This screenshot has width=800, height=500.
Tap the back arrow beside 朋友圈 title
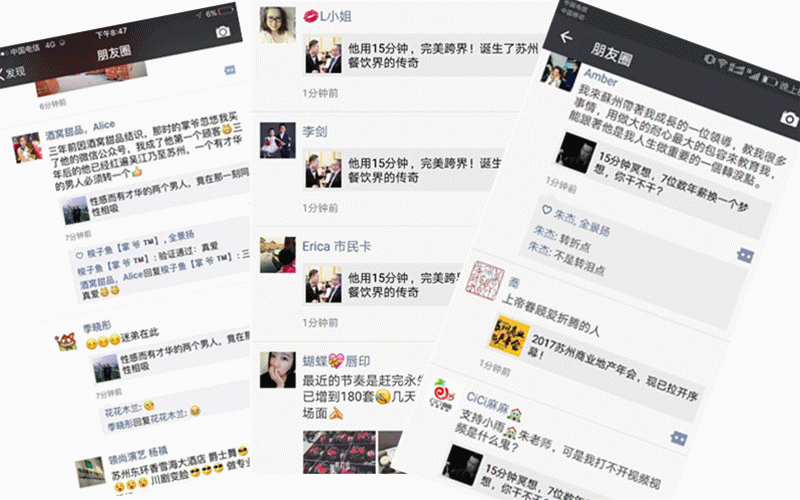coord(566,37)
